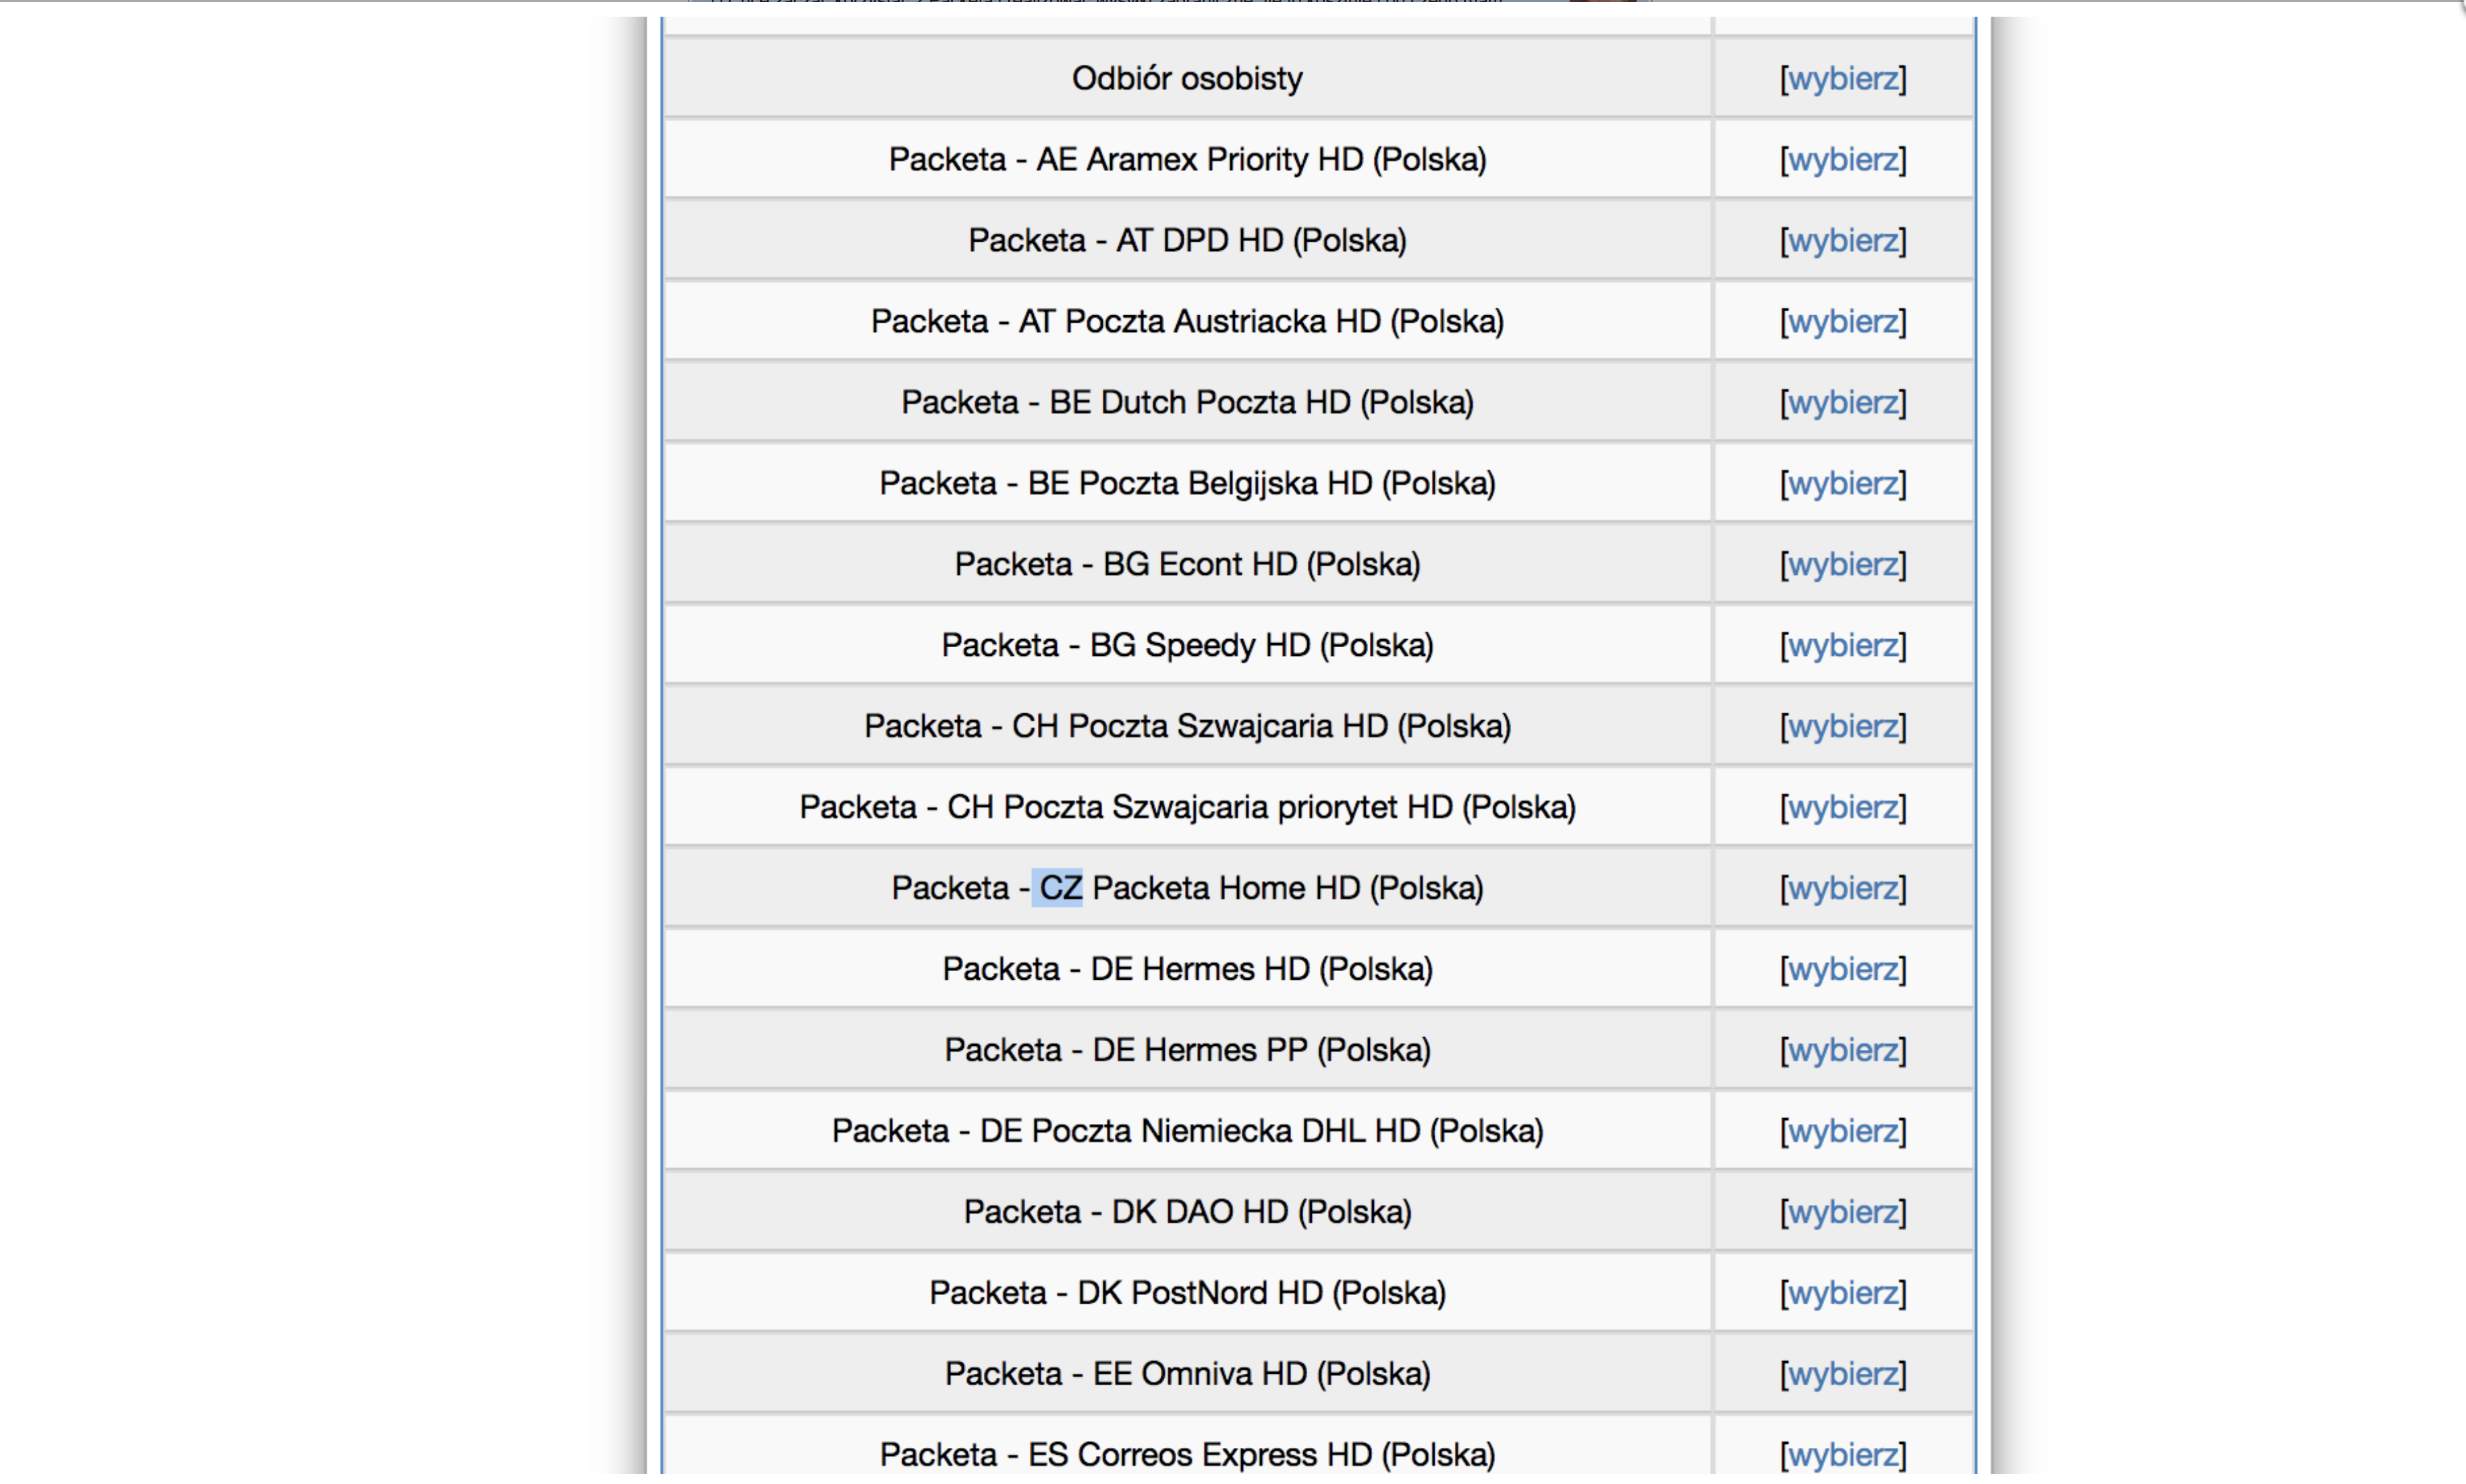The width and height of the screenshot is (2466, 1484).
Task: Choose wybierz for ES Correos Express HD
Action: pyautogui.click(x=1842, y=1456)
